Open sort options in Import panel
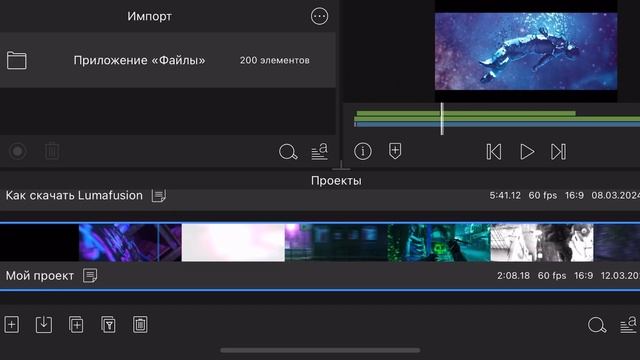This screenshot has height=360, width=640. point(320,151)
